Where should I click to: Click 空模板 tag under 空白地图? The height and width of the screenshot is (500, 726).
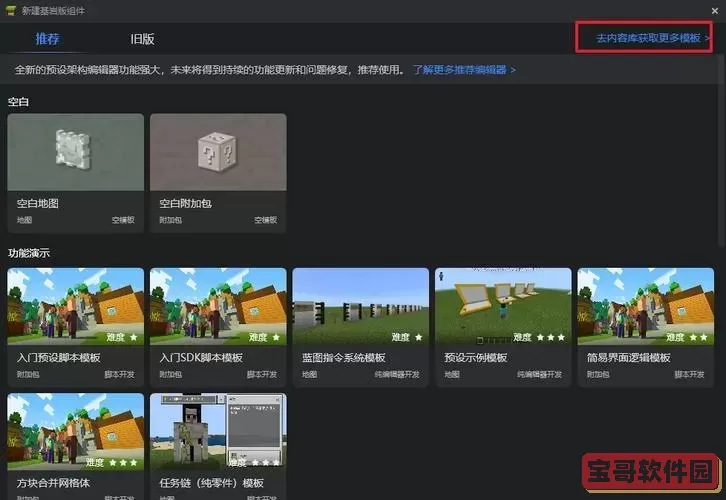123,220
